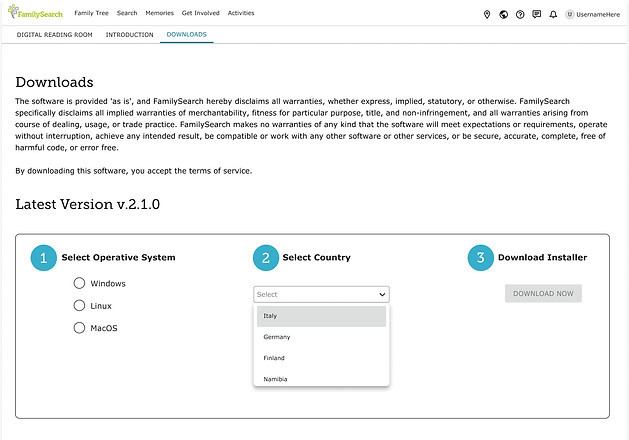Open the Memories menu
Screen dimensions: 629x440
click(159, 13)
